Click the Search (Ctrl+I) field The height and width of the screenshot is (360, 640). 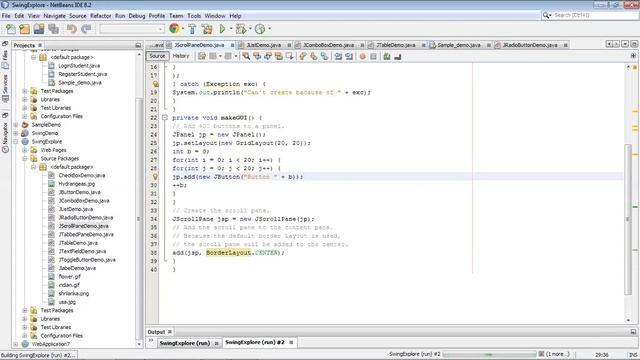tap(590, 15)
